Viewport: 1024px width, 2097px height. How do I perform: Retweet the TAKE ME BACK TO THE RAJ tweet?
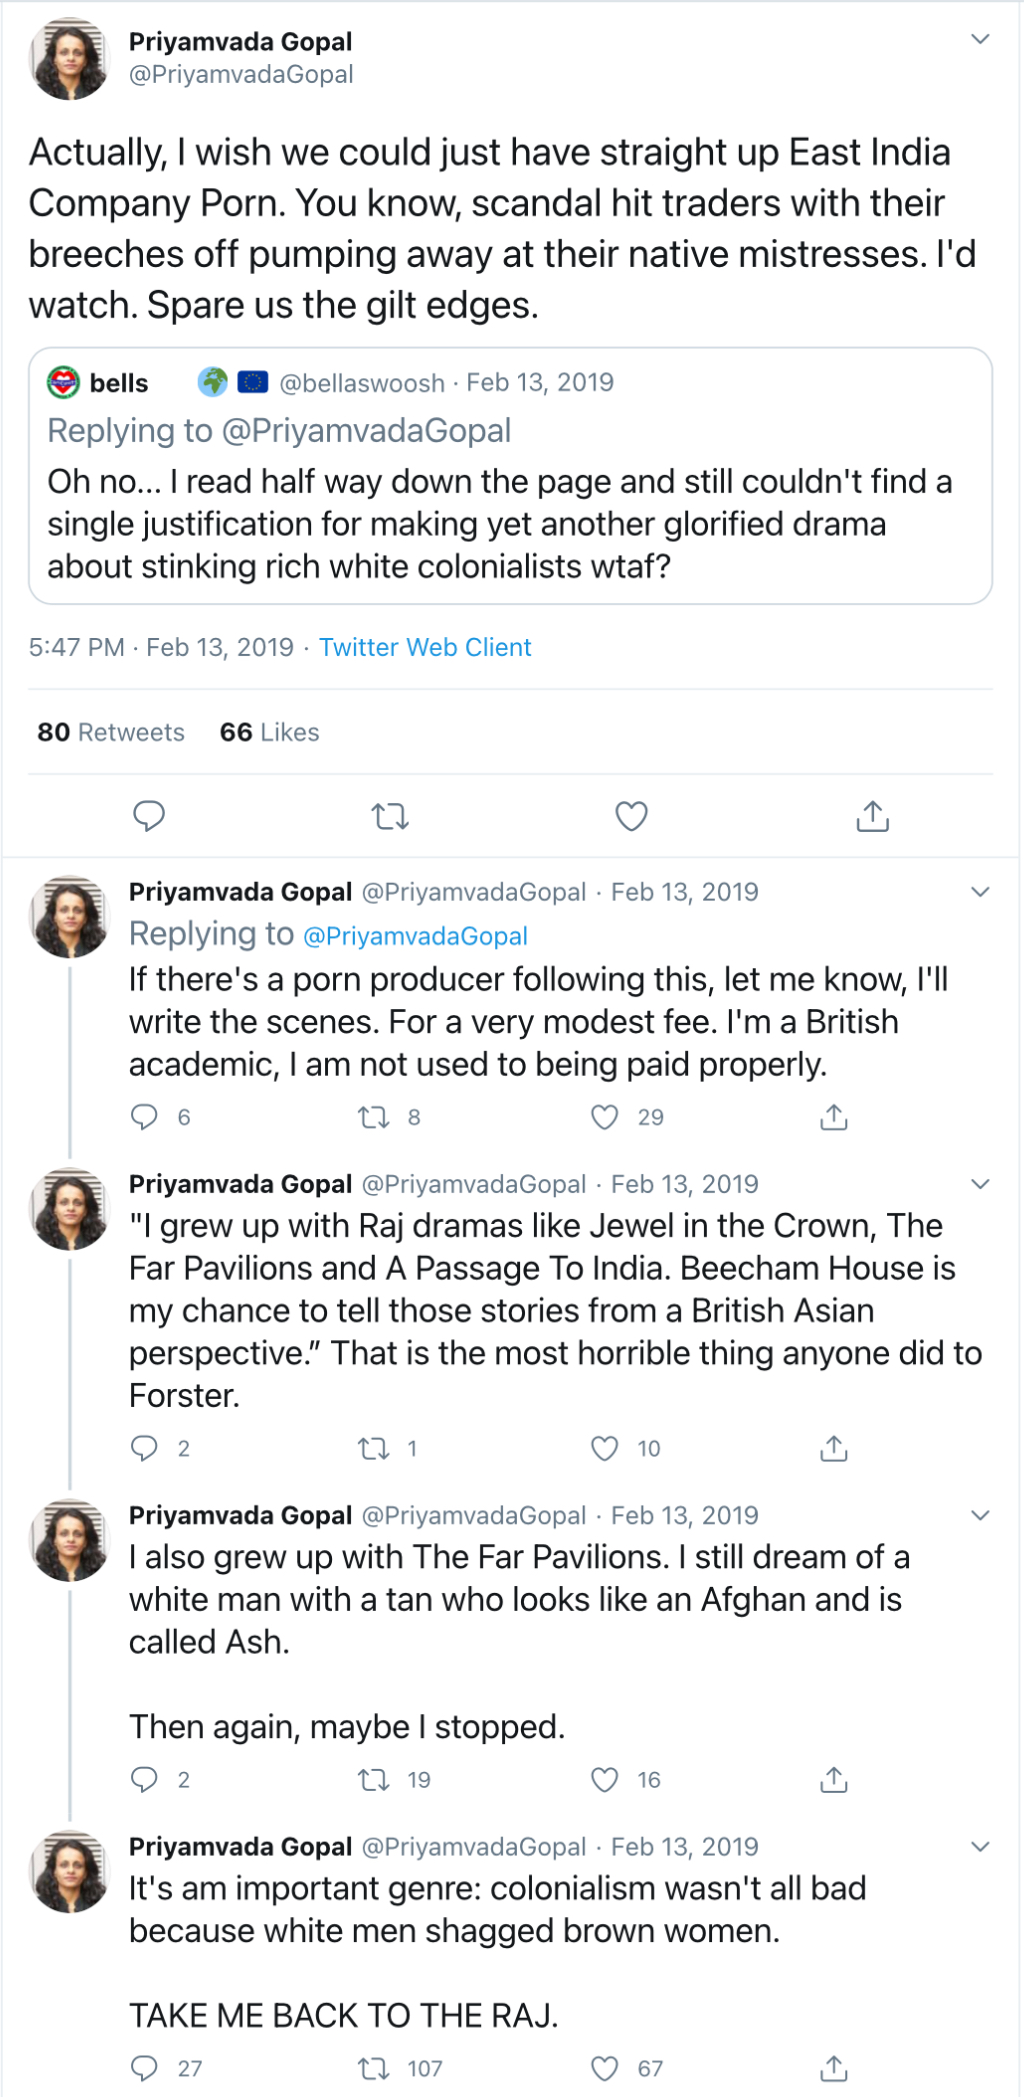point(374,2068)
